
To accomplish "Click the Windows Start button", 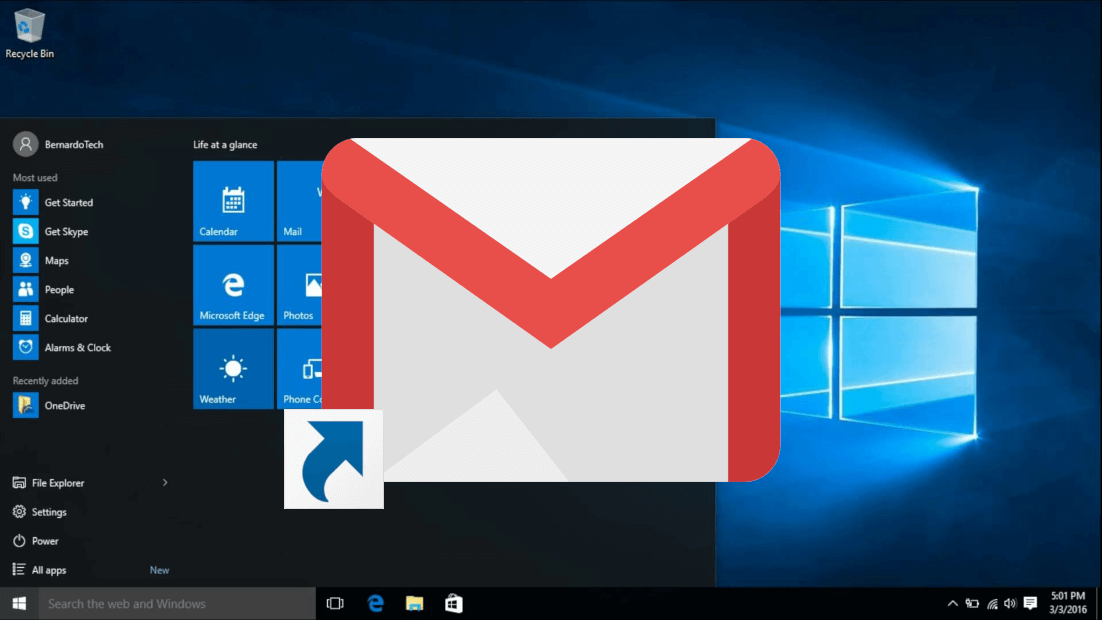I will pyautogui.click(x=19, y=604).
